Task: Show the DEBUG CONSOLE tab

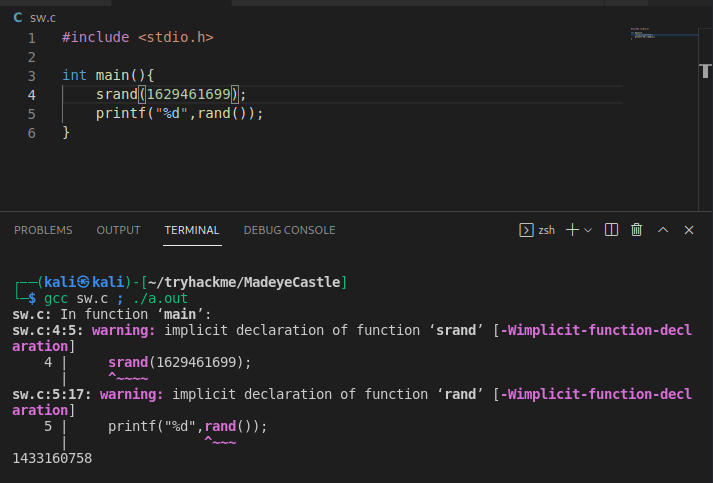Action: [289, 230]
